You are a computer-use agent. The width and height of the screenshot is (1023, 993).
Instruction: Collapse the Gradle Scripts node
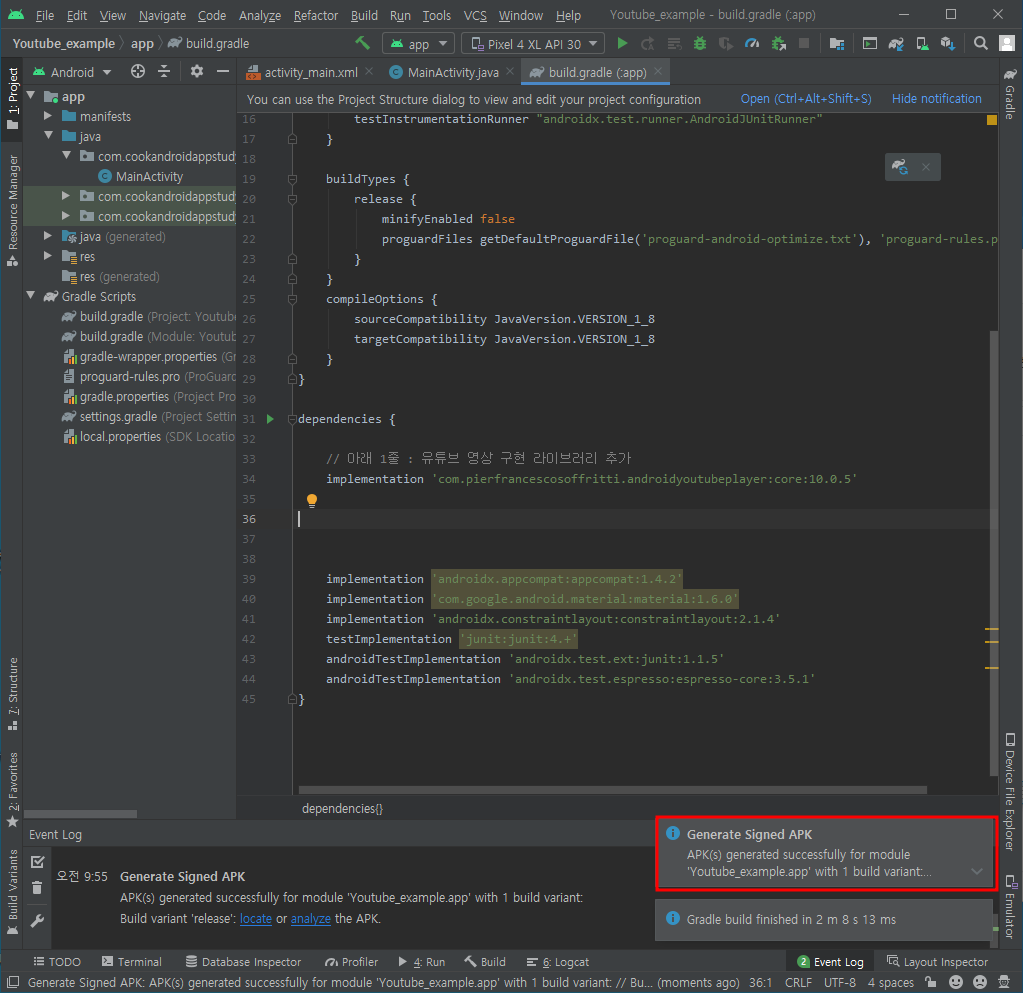tap(31, 296)
